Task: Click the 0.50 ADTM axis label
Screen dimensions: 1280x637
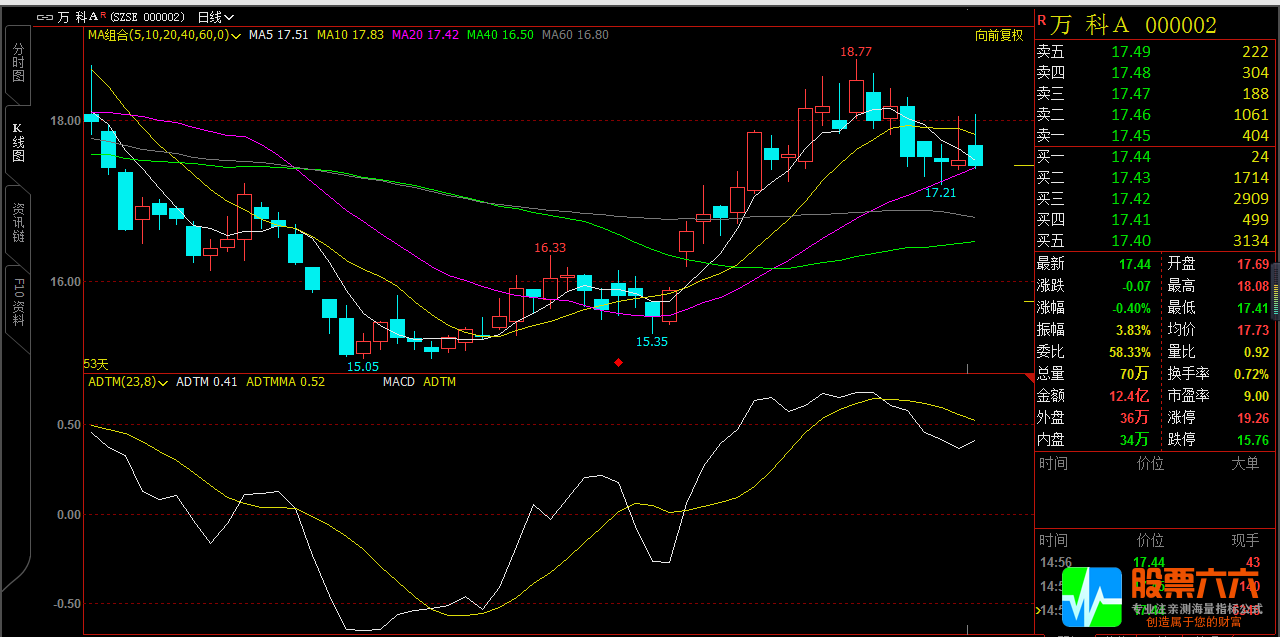Action: [x=69, y=425]
